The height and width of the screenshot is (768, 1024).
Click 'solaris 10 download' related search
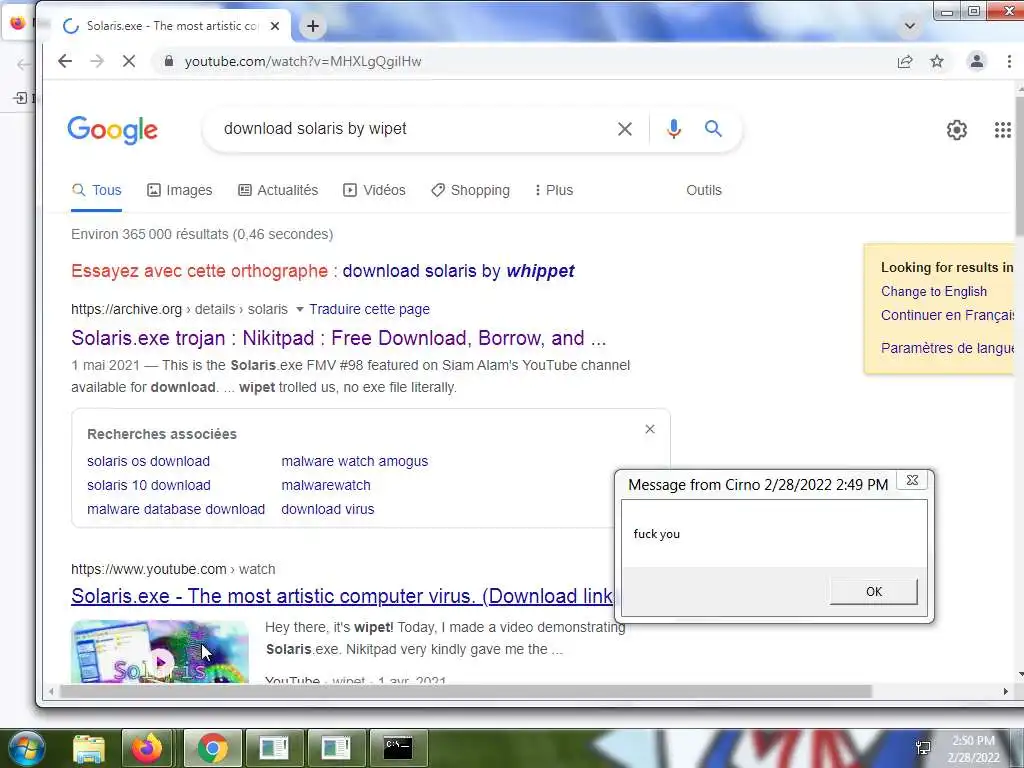coord(148,485)
